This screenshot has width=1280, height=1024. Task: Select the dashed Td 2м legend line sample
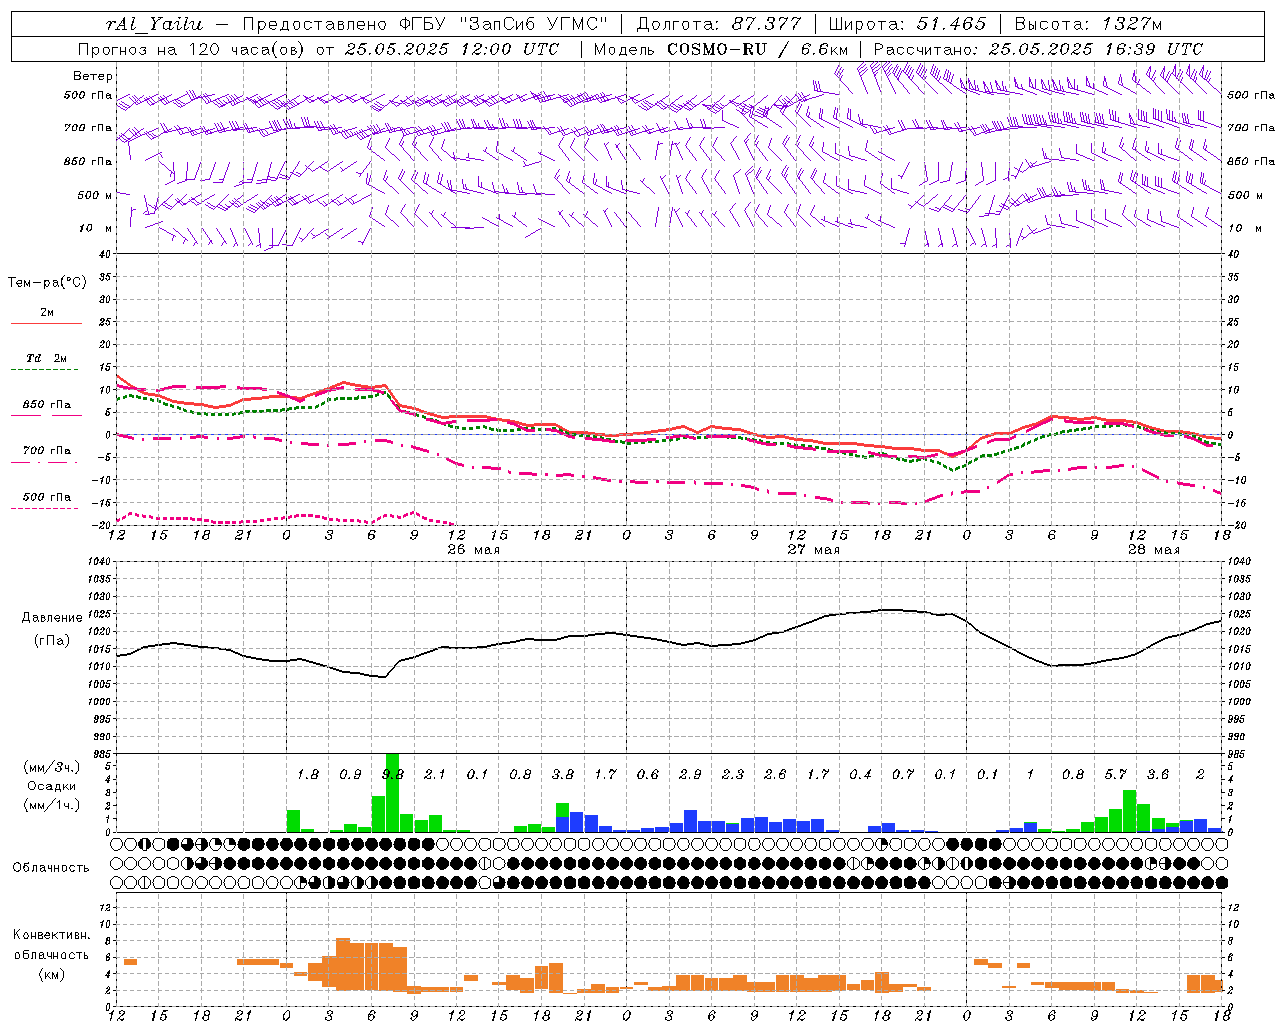[46, 370]
